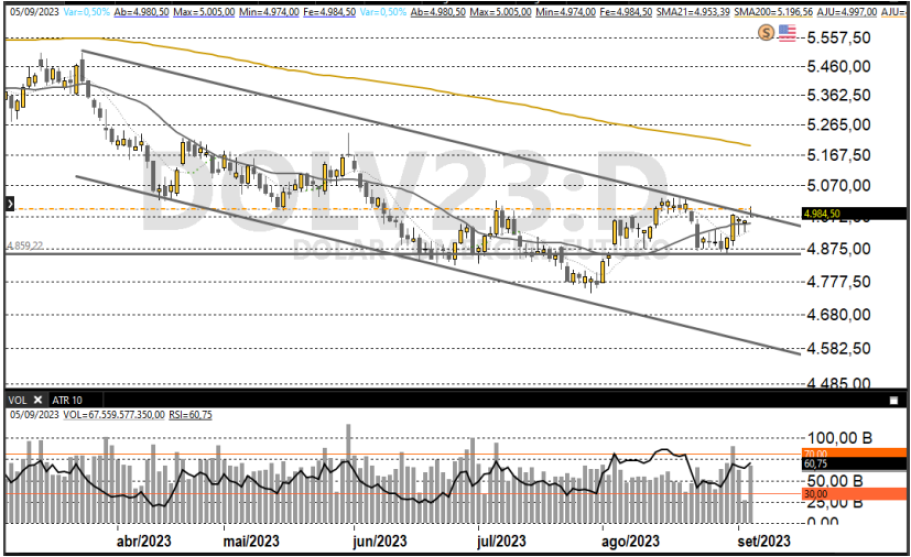This screenshot has width=911, height=557.
Task: Maximize the indicator panel via square icon
Action: point(893,398)
